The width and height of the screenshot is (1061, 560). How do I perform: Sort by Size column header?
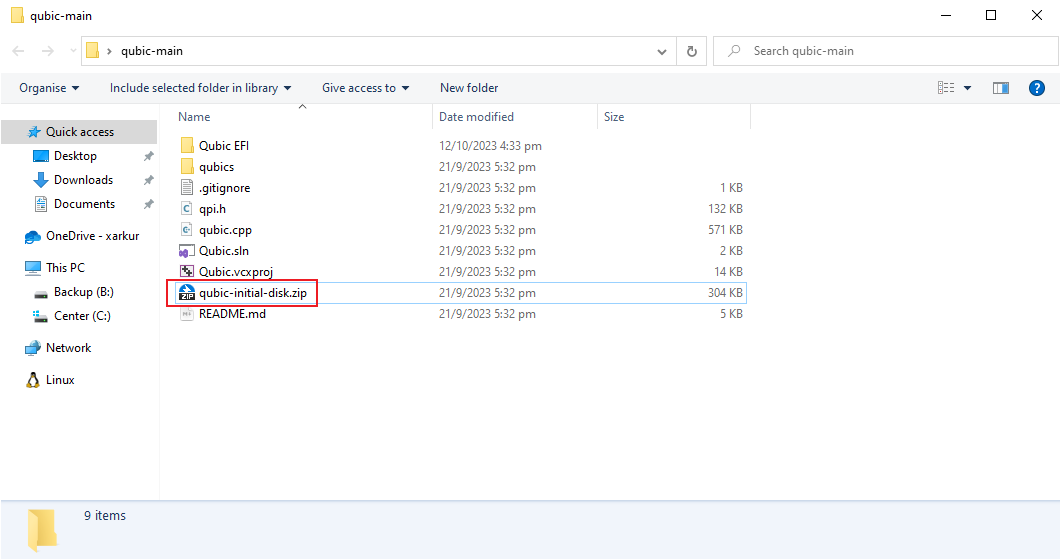(x=614, y=117)
